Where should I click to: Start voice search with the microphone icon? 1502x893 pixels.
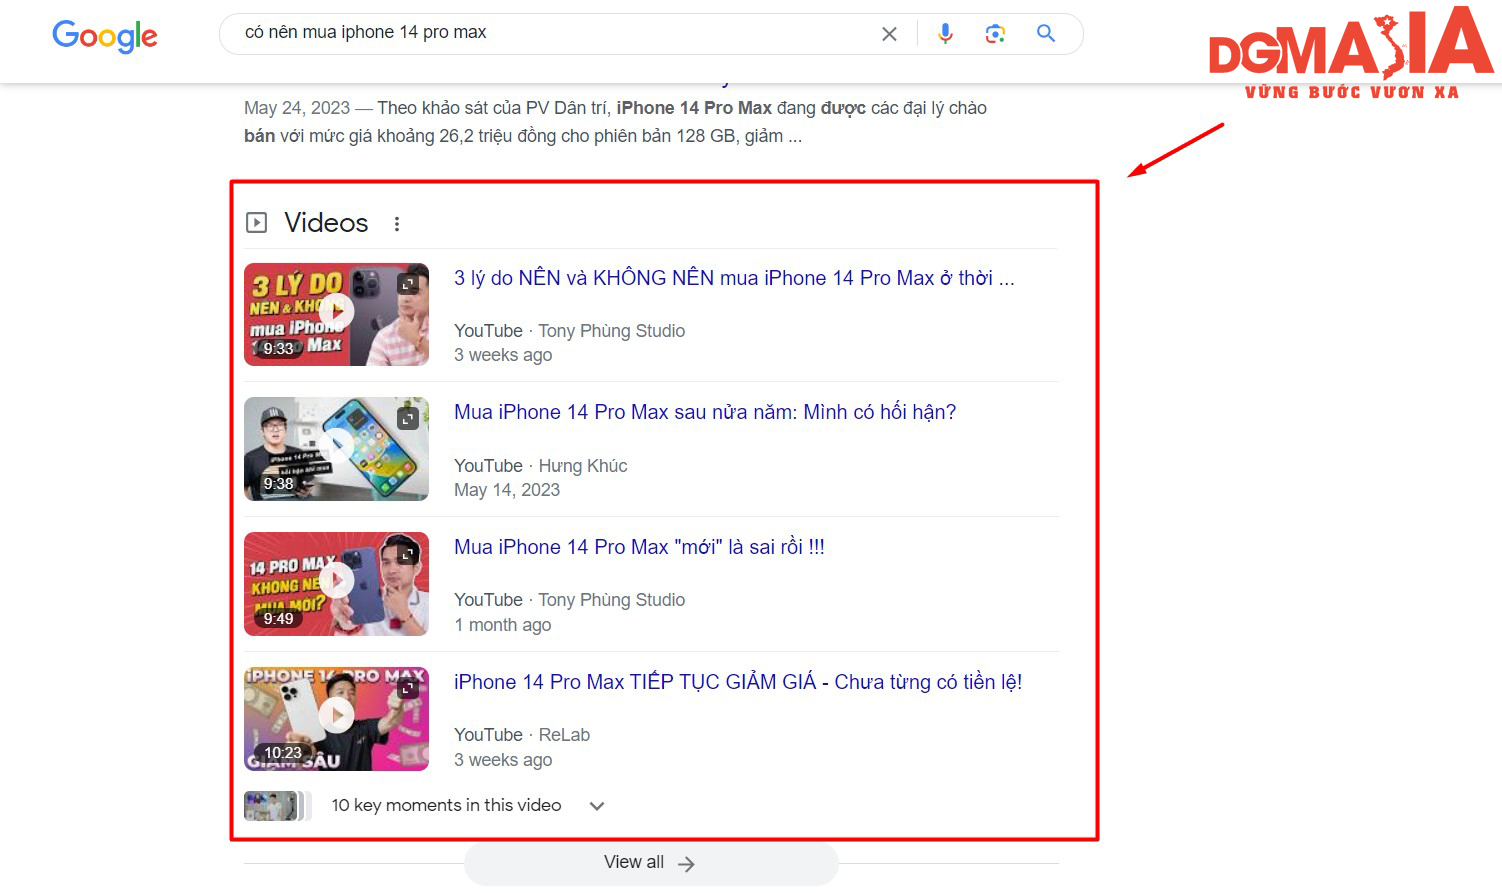pyautogui.click(x=945, y=34)
